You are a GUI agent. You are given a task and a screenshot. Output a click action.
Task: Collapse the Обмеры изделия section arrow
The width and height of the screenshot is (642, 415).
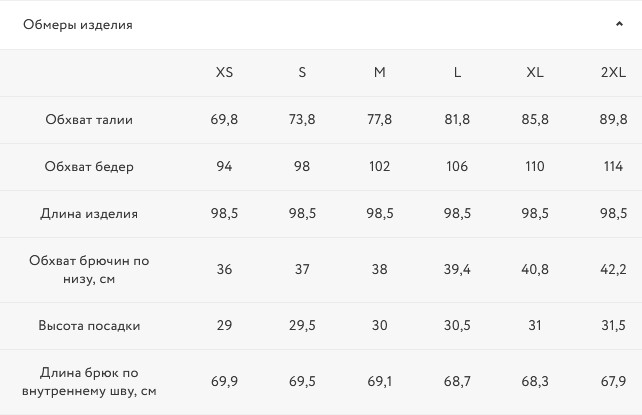point(620,25)
